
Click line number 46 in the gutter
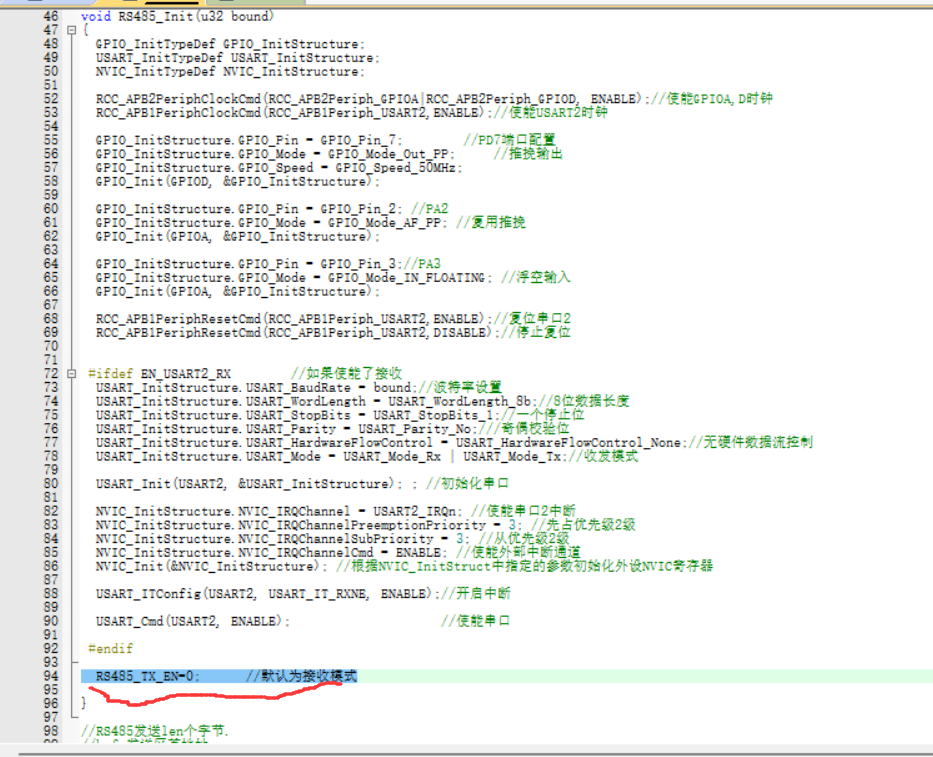point(51,16)
